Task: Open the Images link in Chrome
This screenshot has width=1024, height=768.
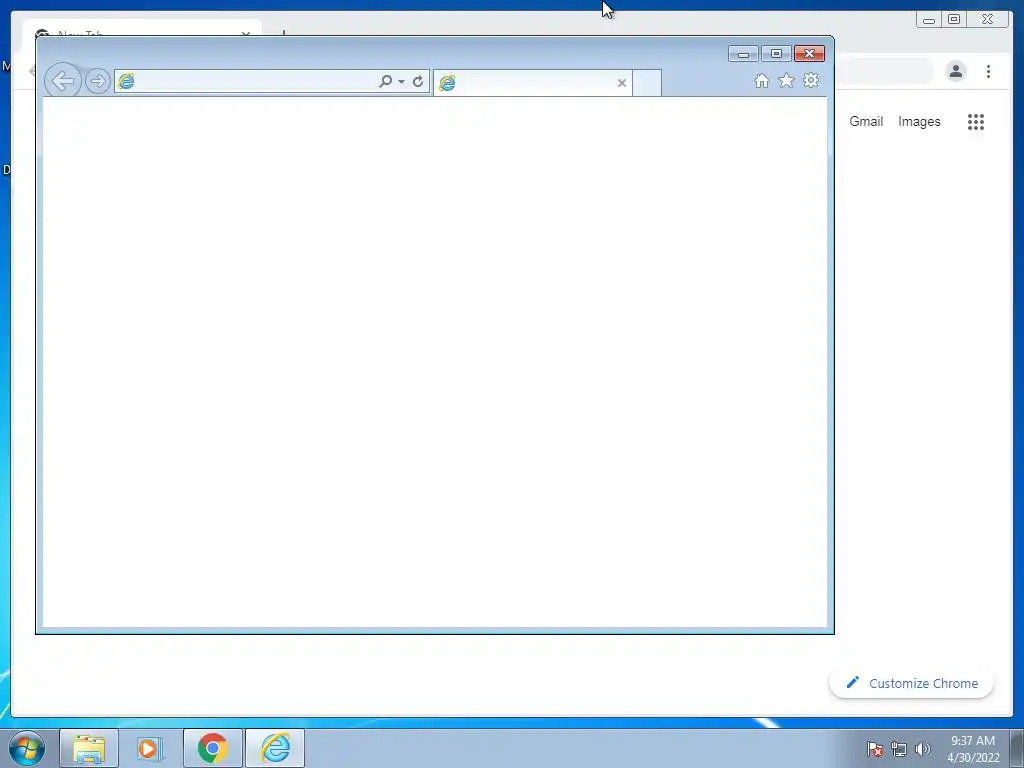Action: pos(919,121)
